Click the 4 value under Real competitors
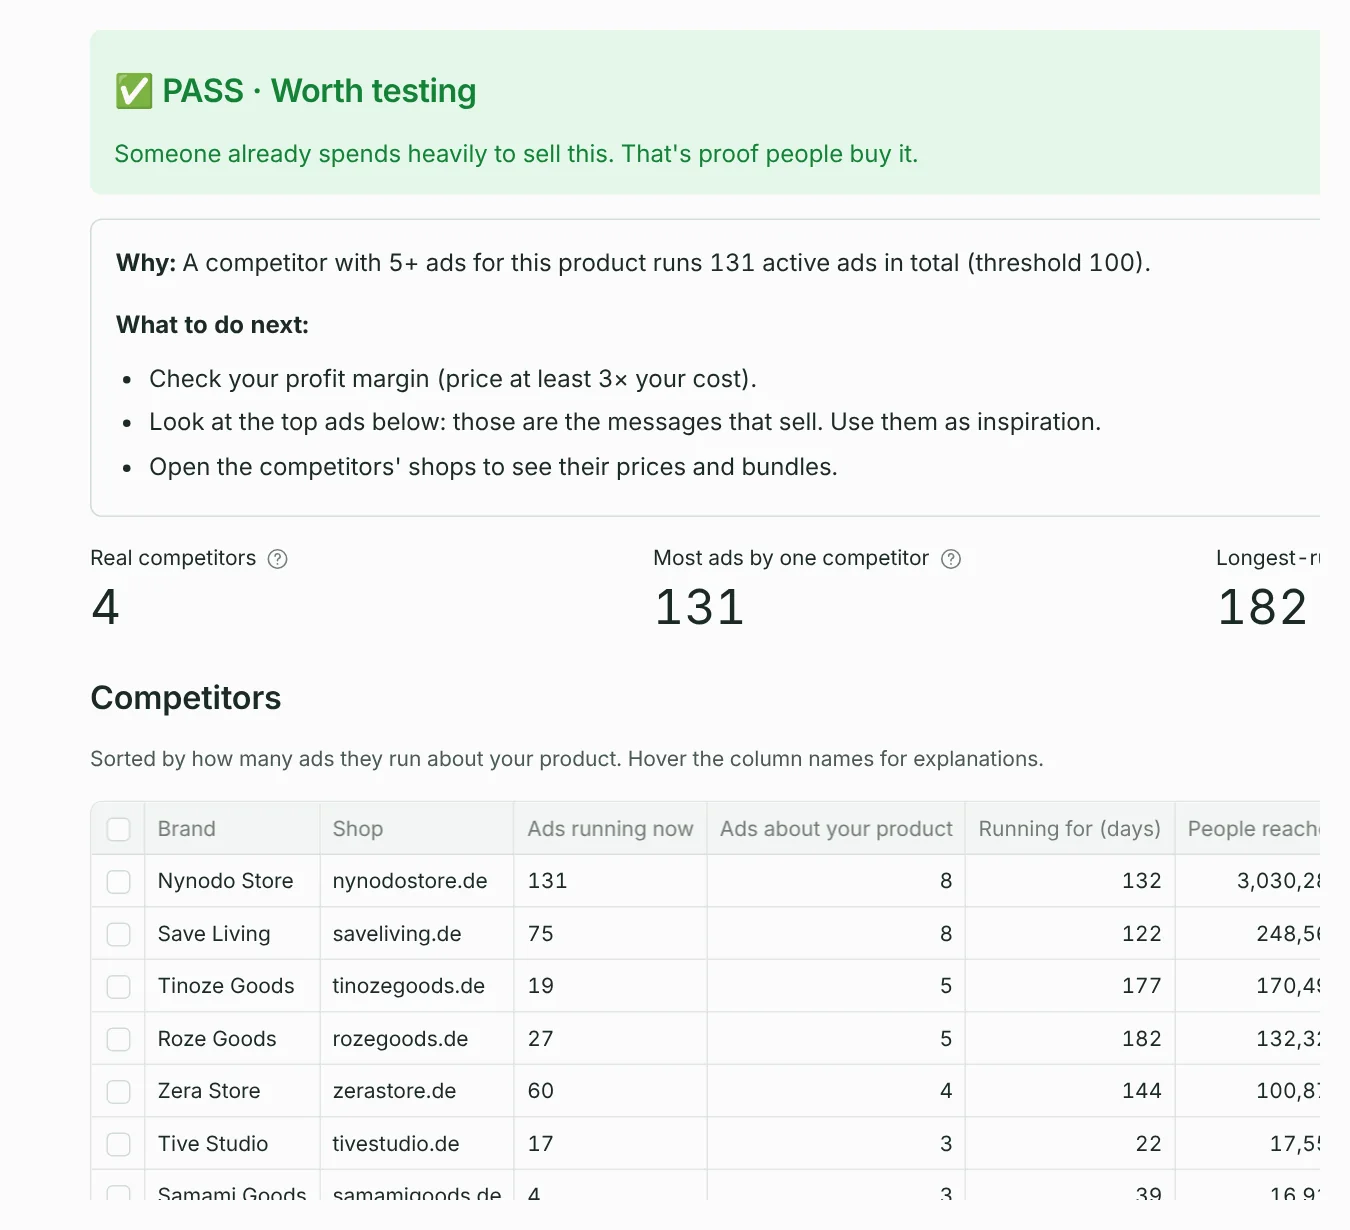This screenshot has width=1350, height=1230. click(105, 608)
